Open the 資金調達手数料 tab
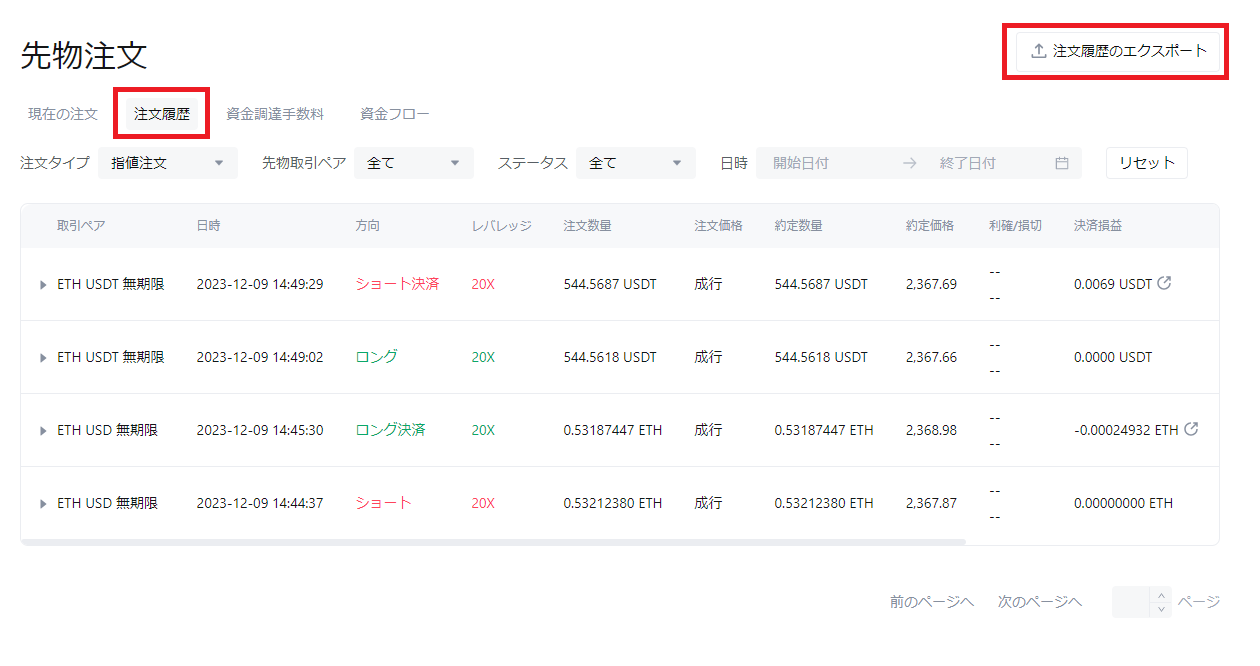The width and height of the screenshot is (1260, 666). click(x=275, y=114)
